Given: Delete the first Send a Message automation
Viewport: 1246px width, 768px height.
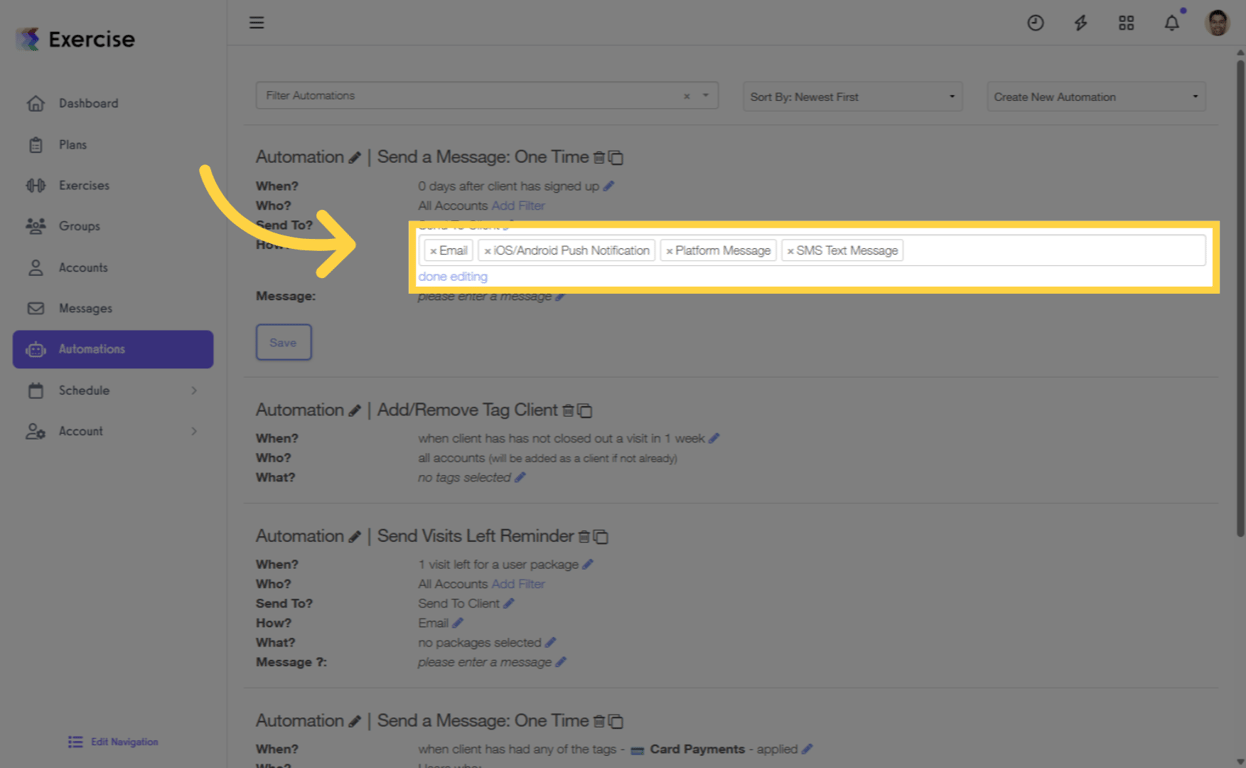Looking at the screenshot, I should click(599, 158).
